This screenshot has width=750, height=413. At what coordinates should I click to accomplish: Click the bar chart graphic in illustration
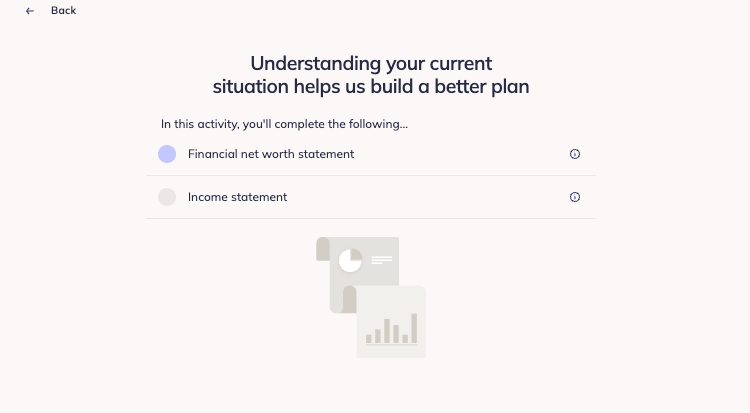tap(391, 329)
